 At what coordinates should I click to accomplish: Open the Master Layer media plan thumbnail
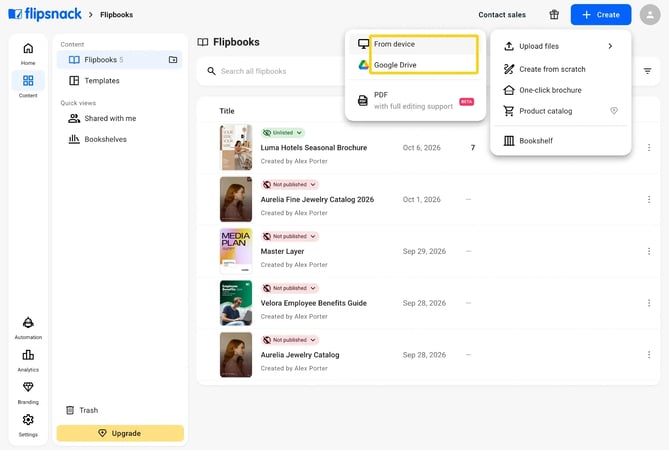tap(236, 251)
